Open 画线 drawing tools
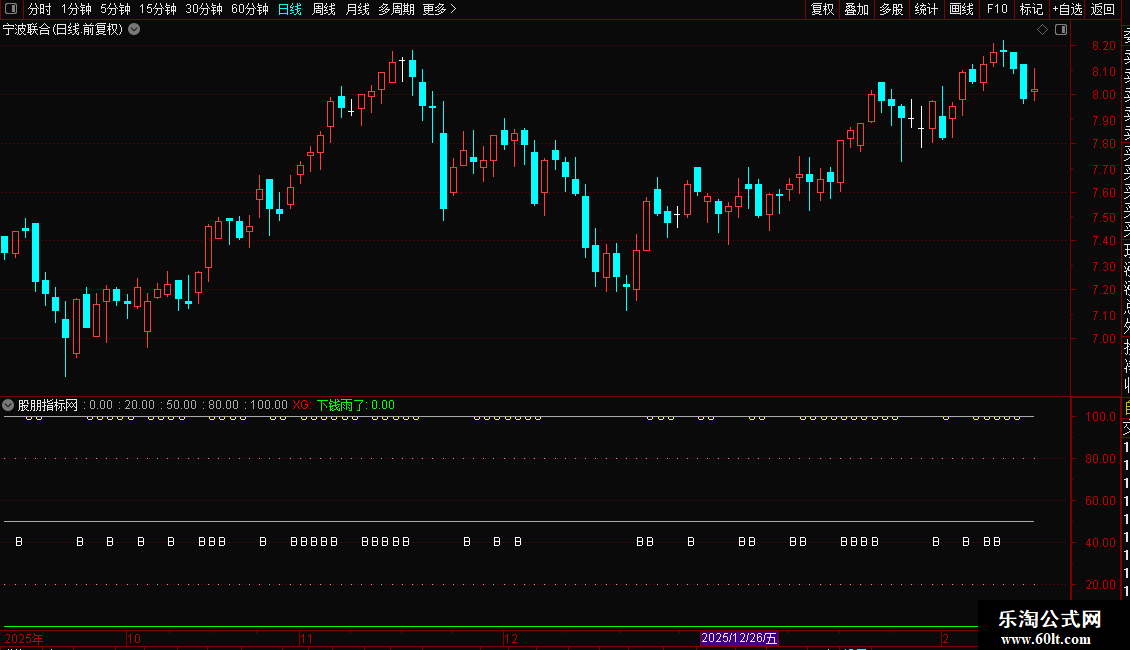 tap(961, 9)
